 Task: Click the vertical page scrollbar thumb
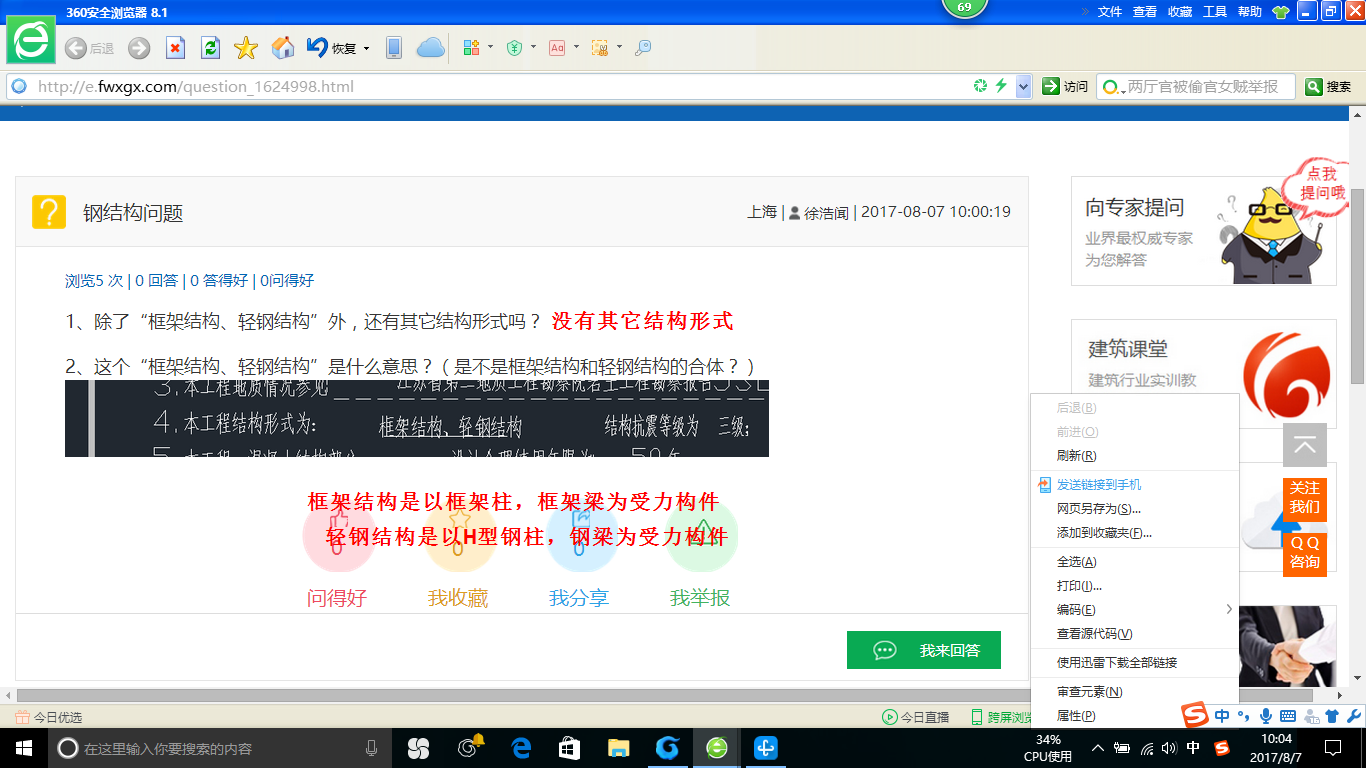click(x=1357, y=285)
